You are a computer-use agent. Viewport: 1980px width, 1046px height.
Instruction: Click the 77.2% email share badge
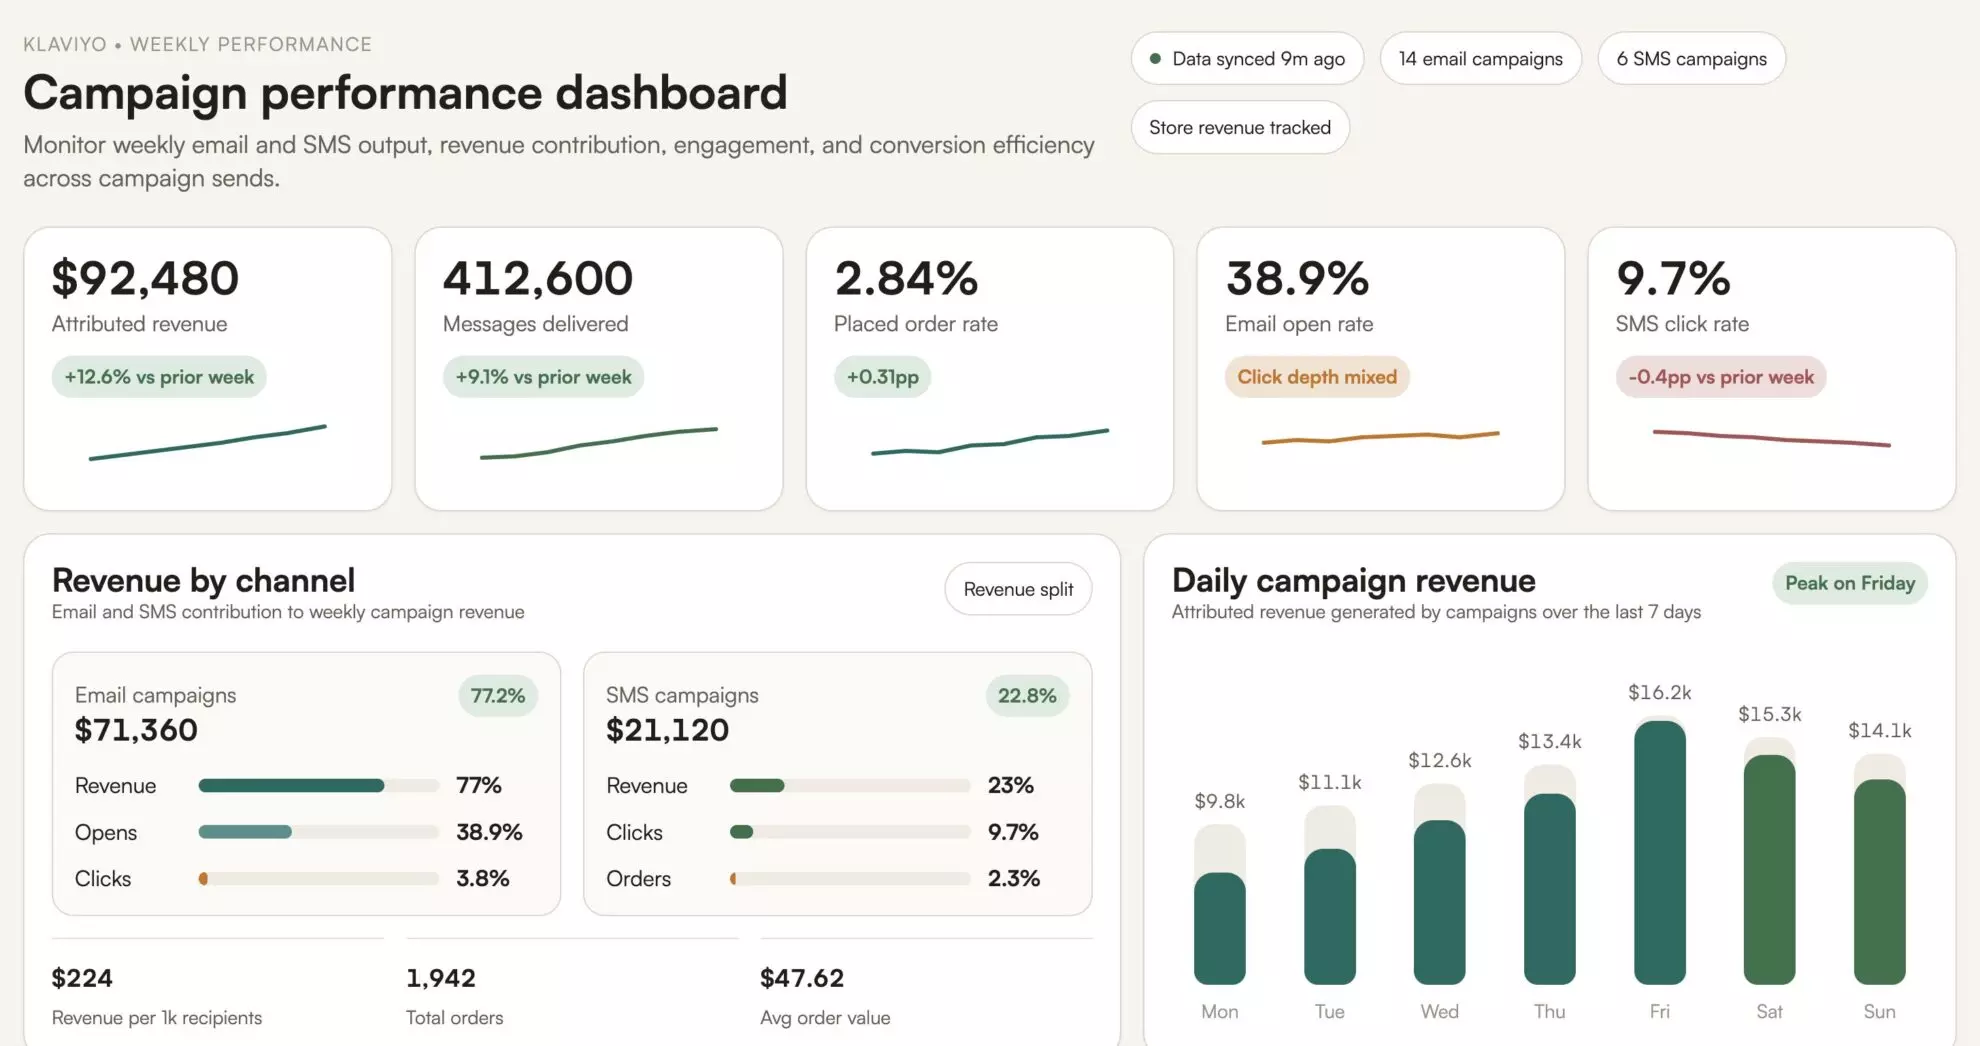click(498, 696)
